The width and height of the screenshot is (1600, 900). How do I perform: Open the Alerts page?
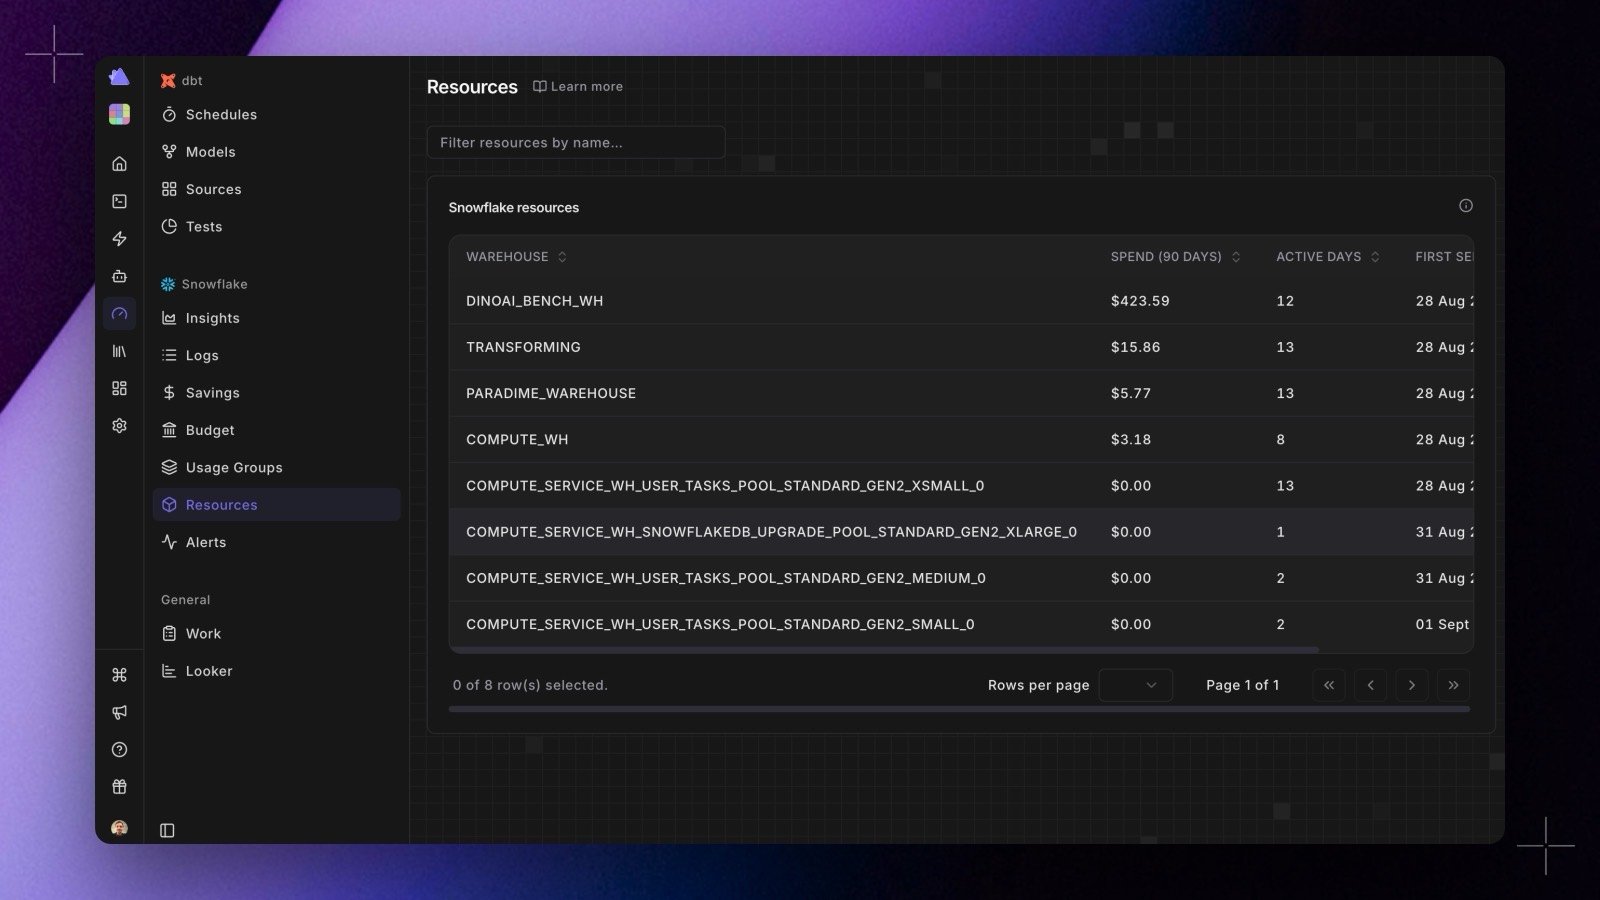(277, 542)
